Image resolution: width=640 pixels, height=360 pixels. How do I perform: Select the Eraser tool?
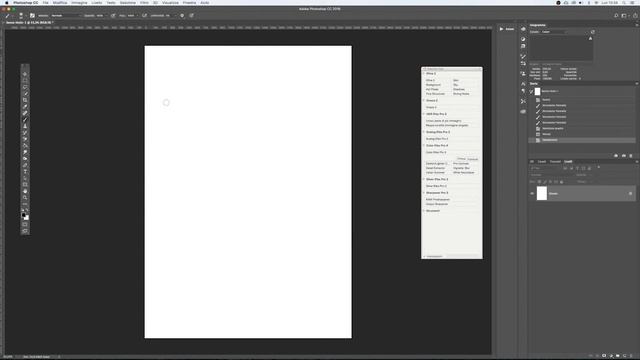click(25, 139)
